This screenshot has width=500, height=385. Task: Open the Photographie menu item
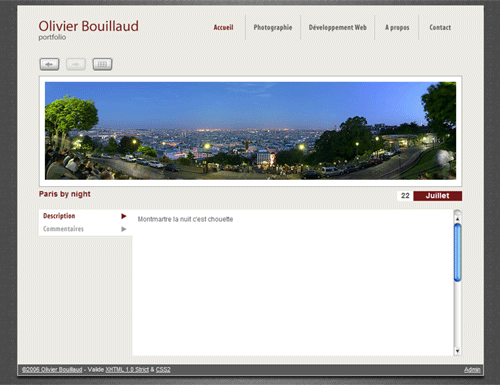[x=273, y=28]
